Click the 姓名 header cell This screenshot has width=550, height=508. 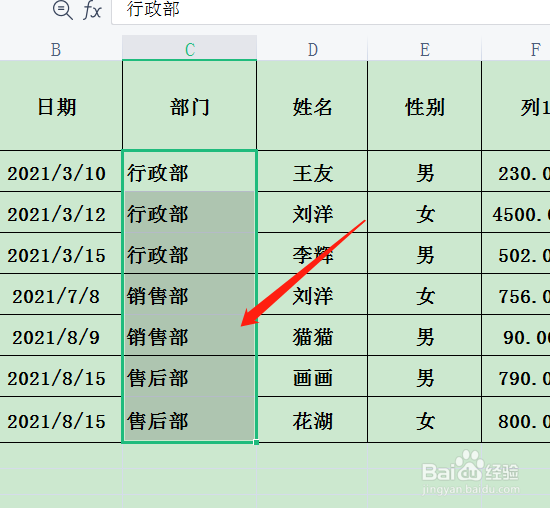point(312,106)
